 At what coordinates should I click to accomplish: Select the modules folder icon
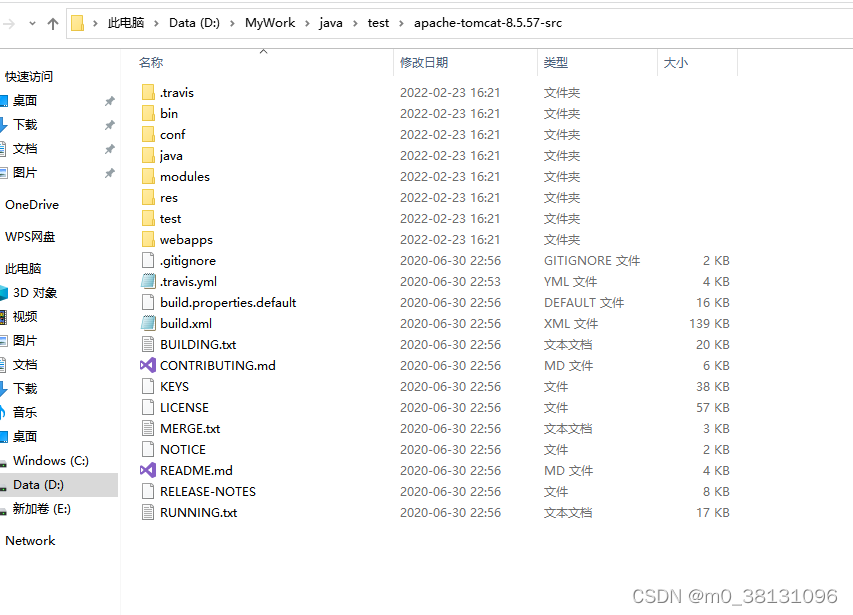tap(148, 176)
